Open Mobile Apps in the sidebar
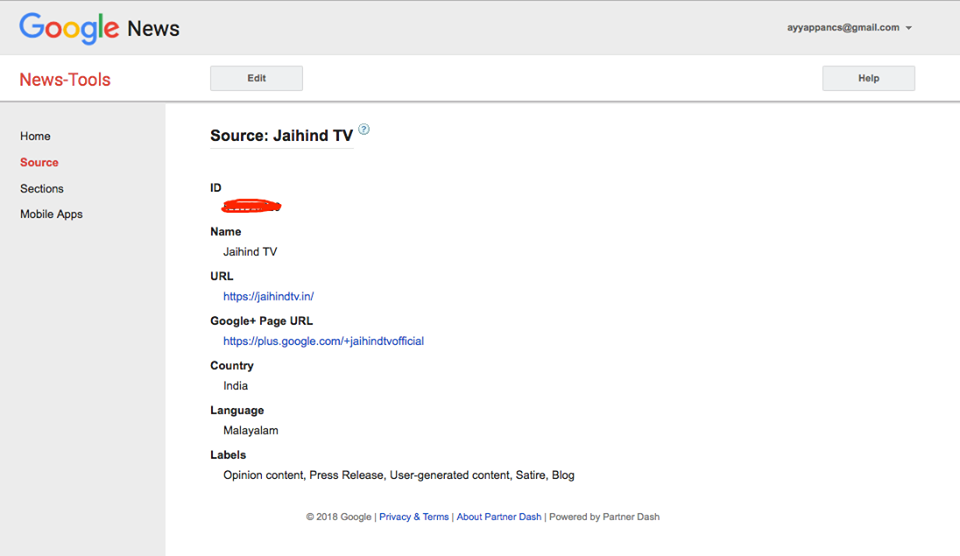This screenshot has width=960, height=556. tap(51, 214)
